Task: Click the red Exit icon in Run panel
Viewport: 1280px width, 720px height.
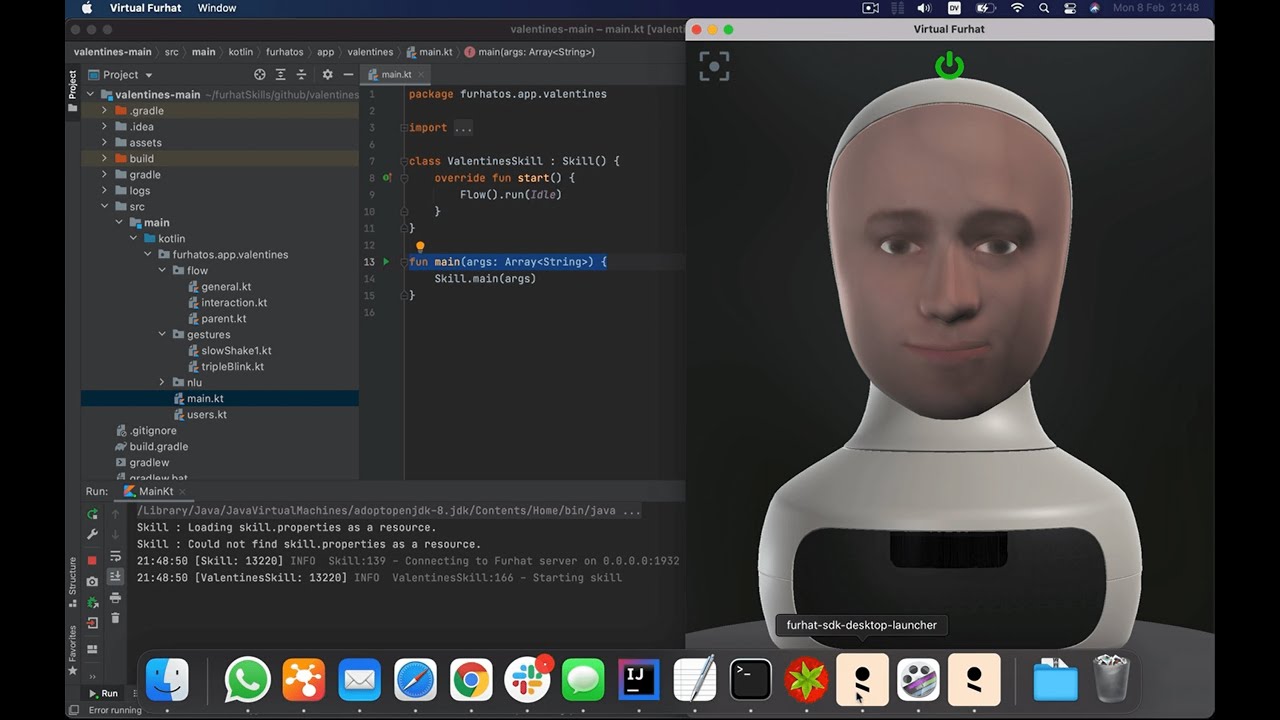Action: pos(92,622)
